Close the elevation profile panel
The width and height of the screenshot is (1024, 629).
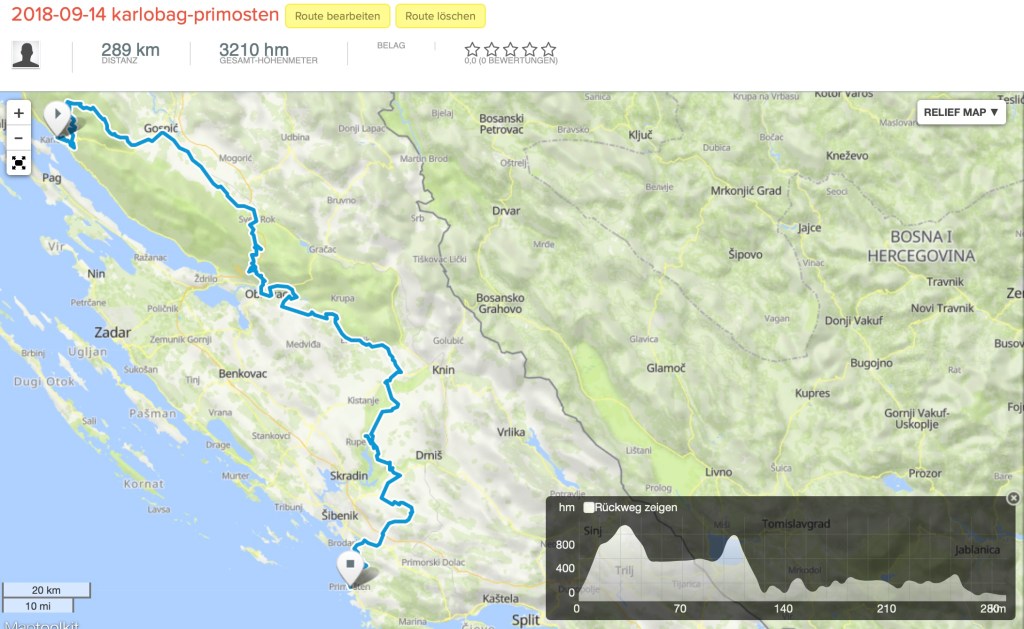[x=1013, y=498]
